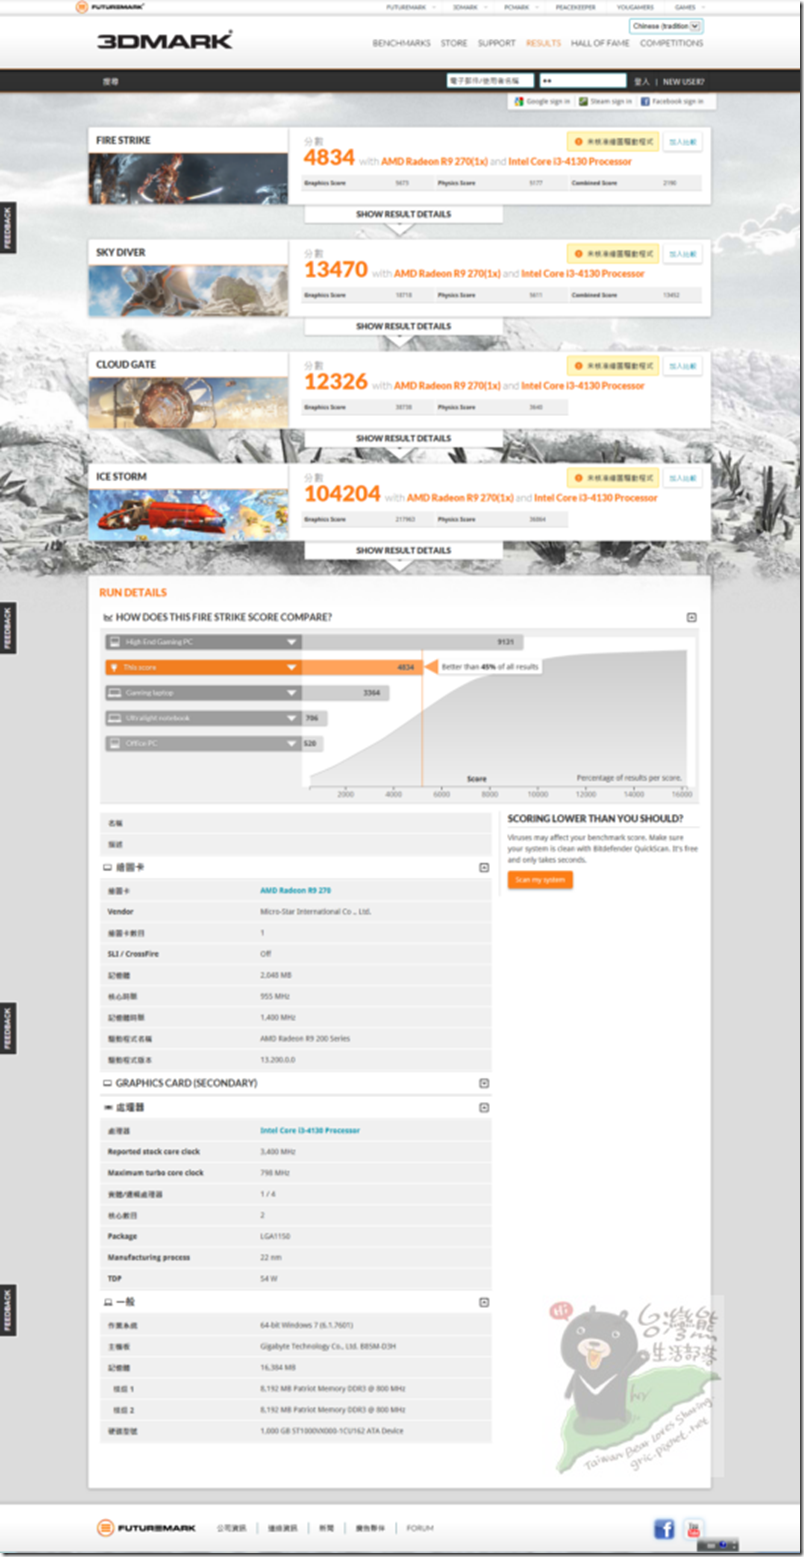This screenshot has width=804, height=1557.
Task: Open the FORUM footer link
Action: pyautogui.click(x=420, y=1528)
